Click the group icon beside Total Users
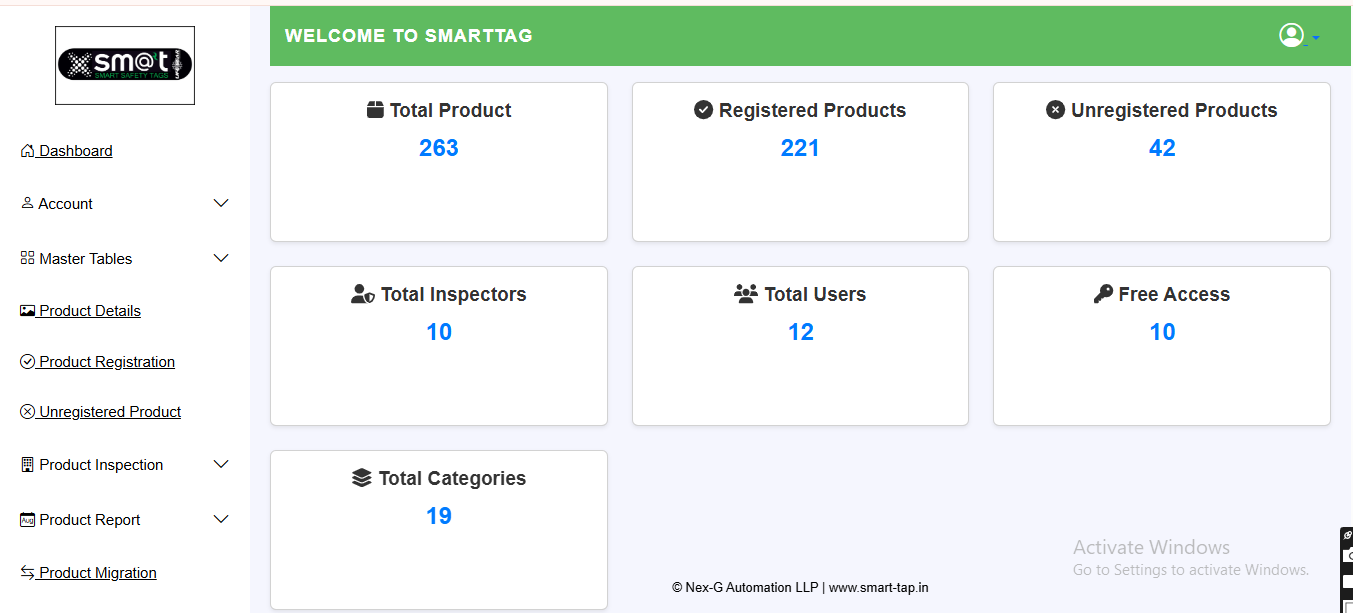This screenshot has height=613, width=1353. pos(746,294)
